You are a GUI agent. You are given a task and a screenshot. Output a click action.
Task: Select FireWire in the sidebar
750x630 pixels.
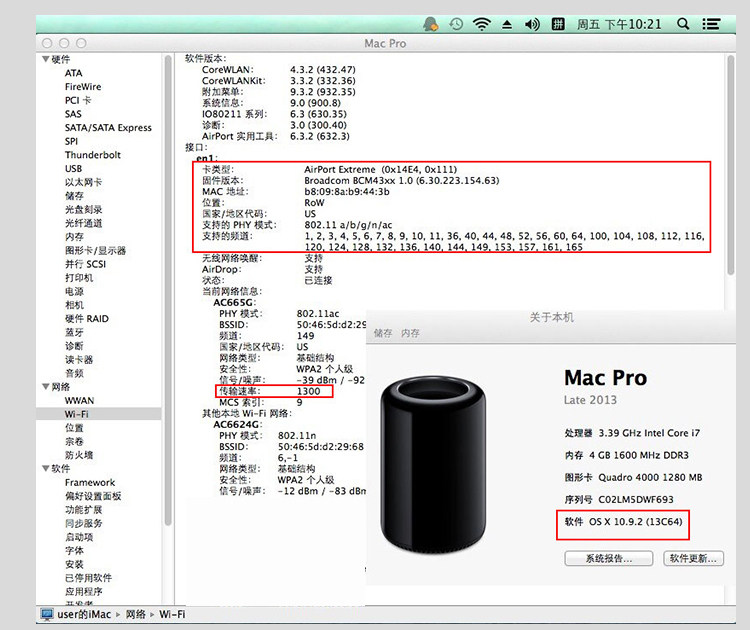[x=83, y=87]
